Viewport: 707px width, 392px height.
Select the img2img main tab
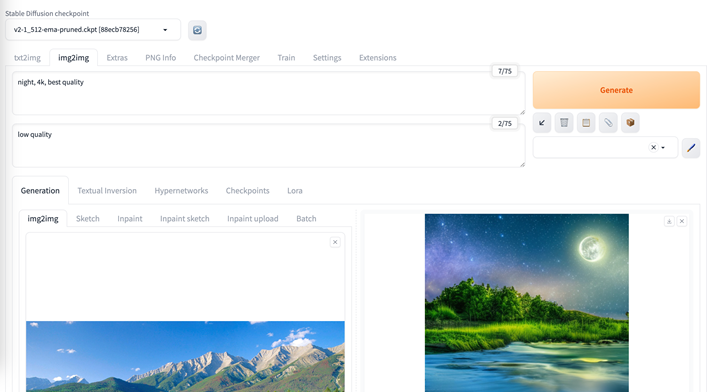(73, 58)
